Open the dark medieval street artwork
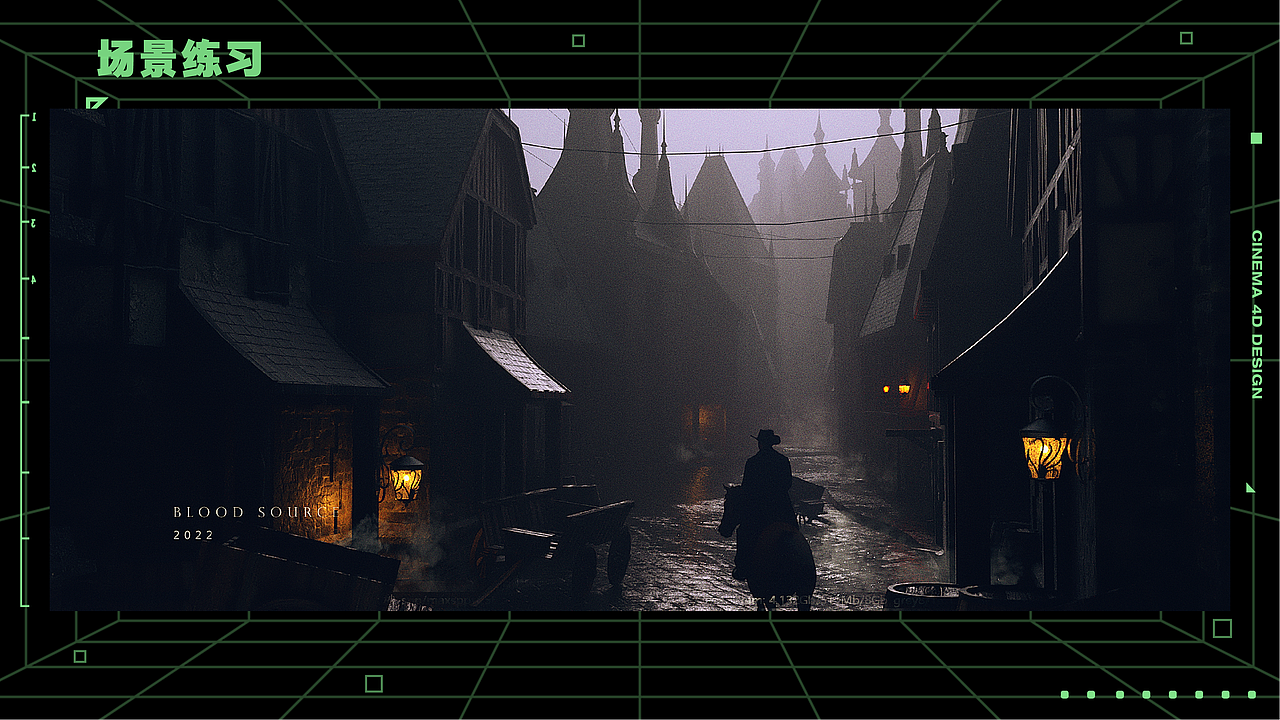This screenshot has width=1280, height=720. click(640, 359)
